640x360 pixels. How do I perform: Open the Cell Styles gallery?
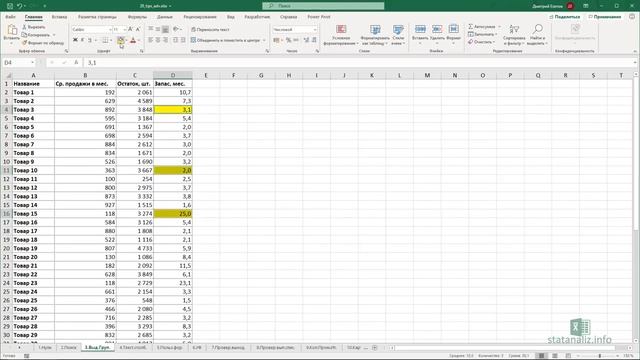click(x=398, y=34)
